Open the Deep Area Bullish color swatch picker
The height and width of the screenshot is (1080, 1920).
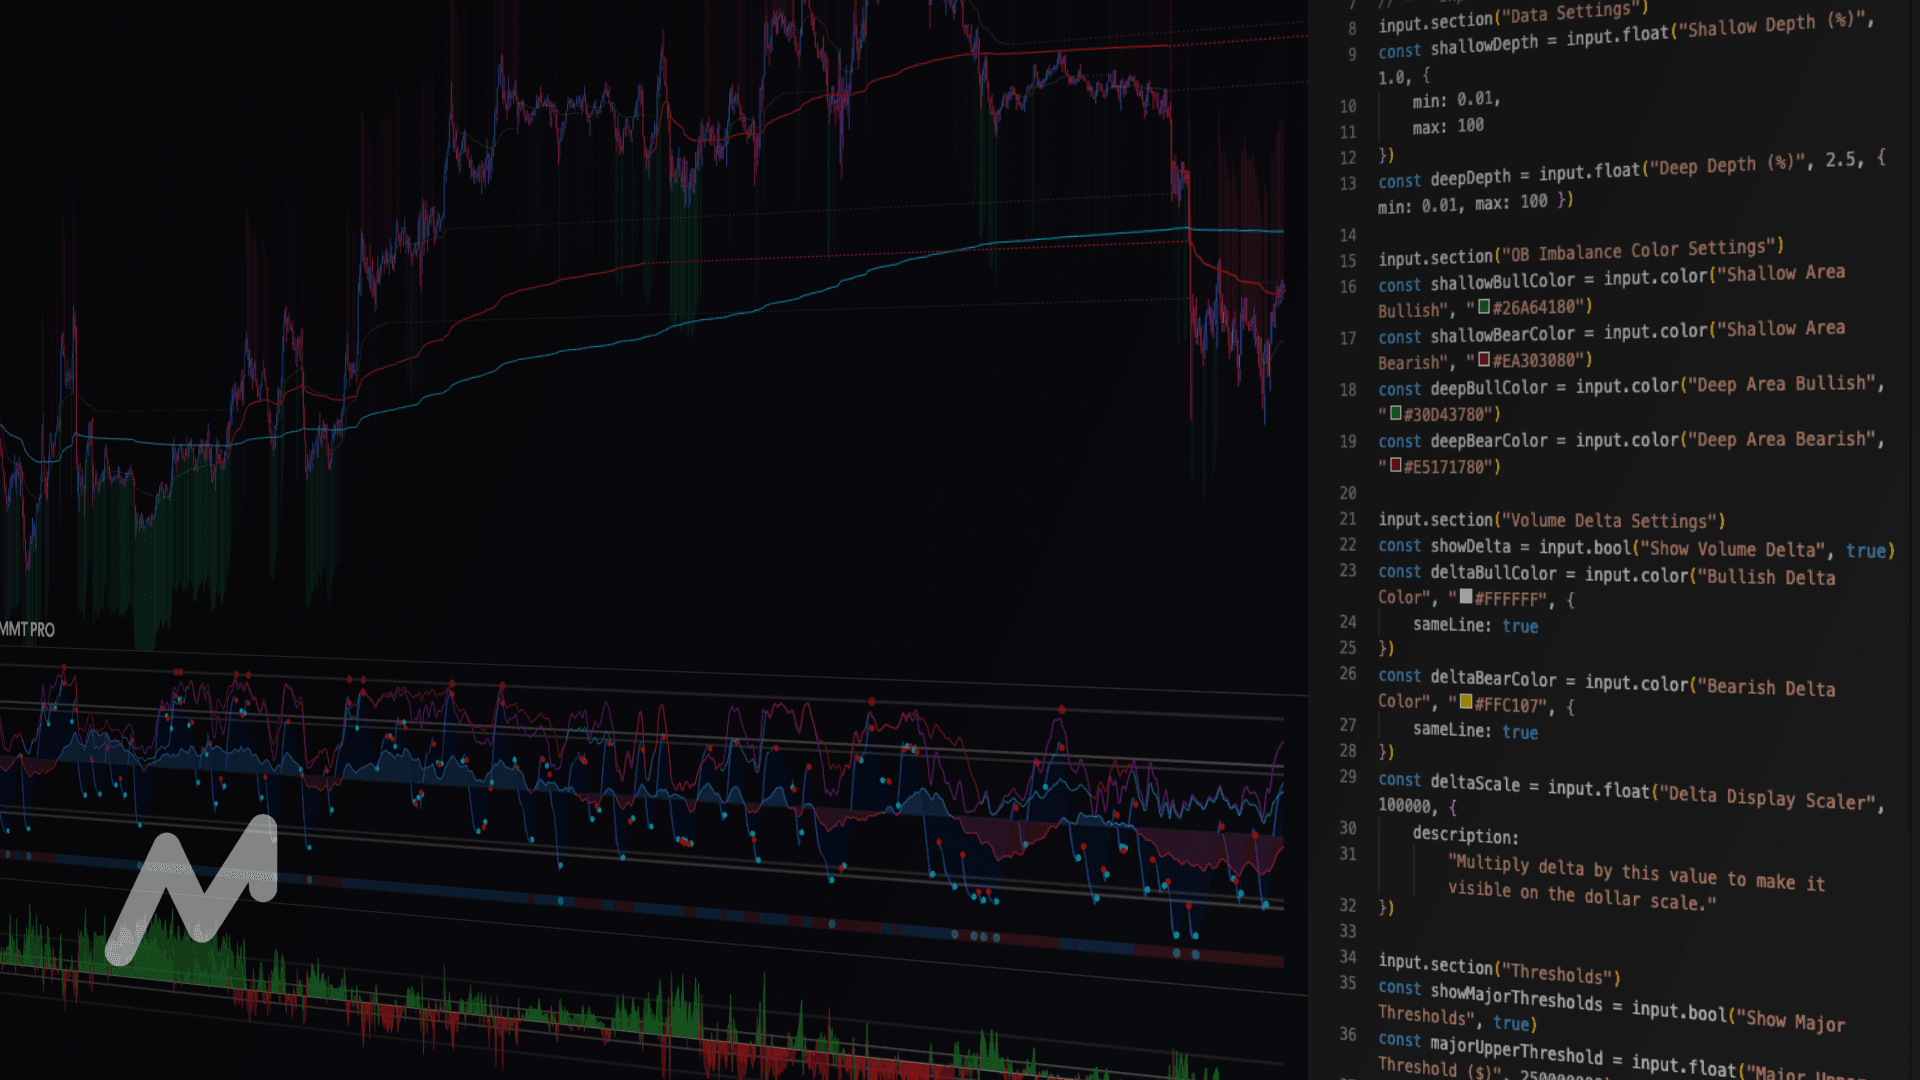pos(1394,414)
